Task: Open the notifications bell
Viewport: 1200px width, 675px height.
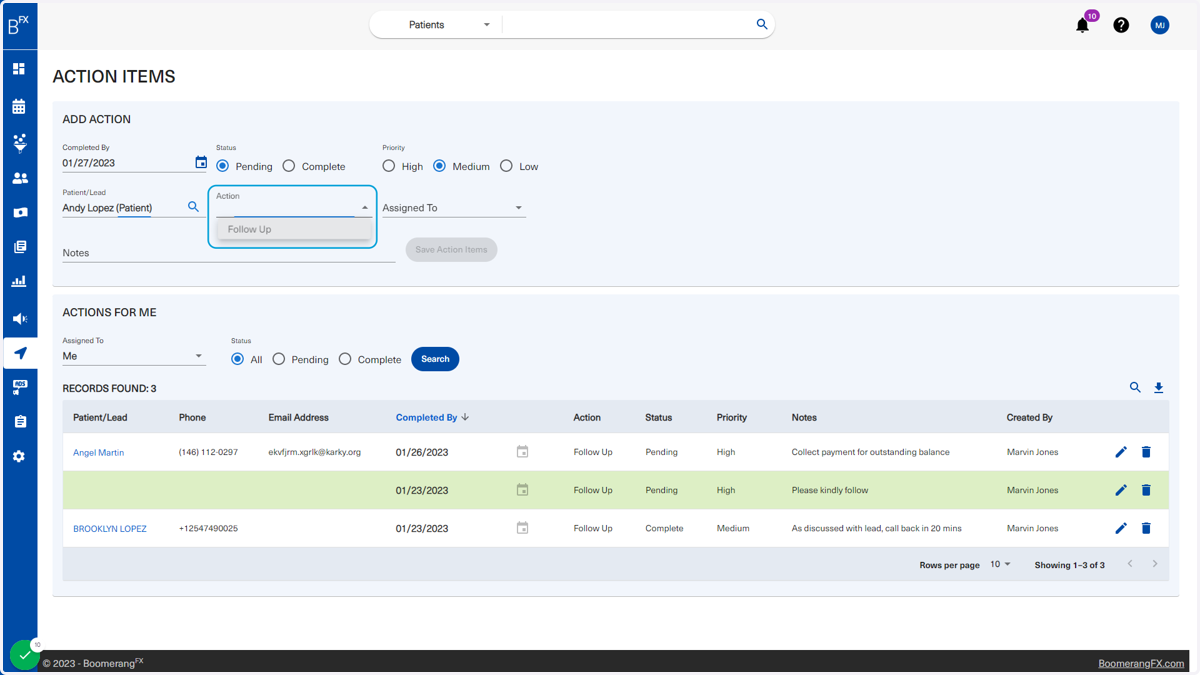Action: tap(1082, 25)
